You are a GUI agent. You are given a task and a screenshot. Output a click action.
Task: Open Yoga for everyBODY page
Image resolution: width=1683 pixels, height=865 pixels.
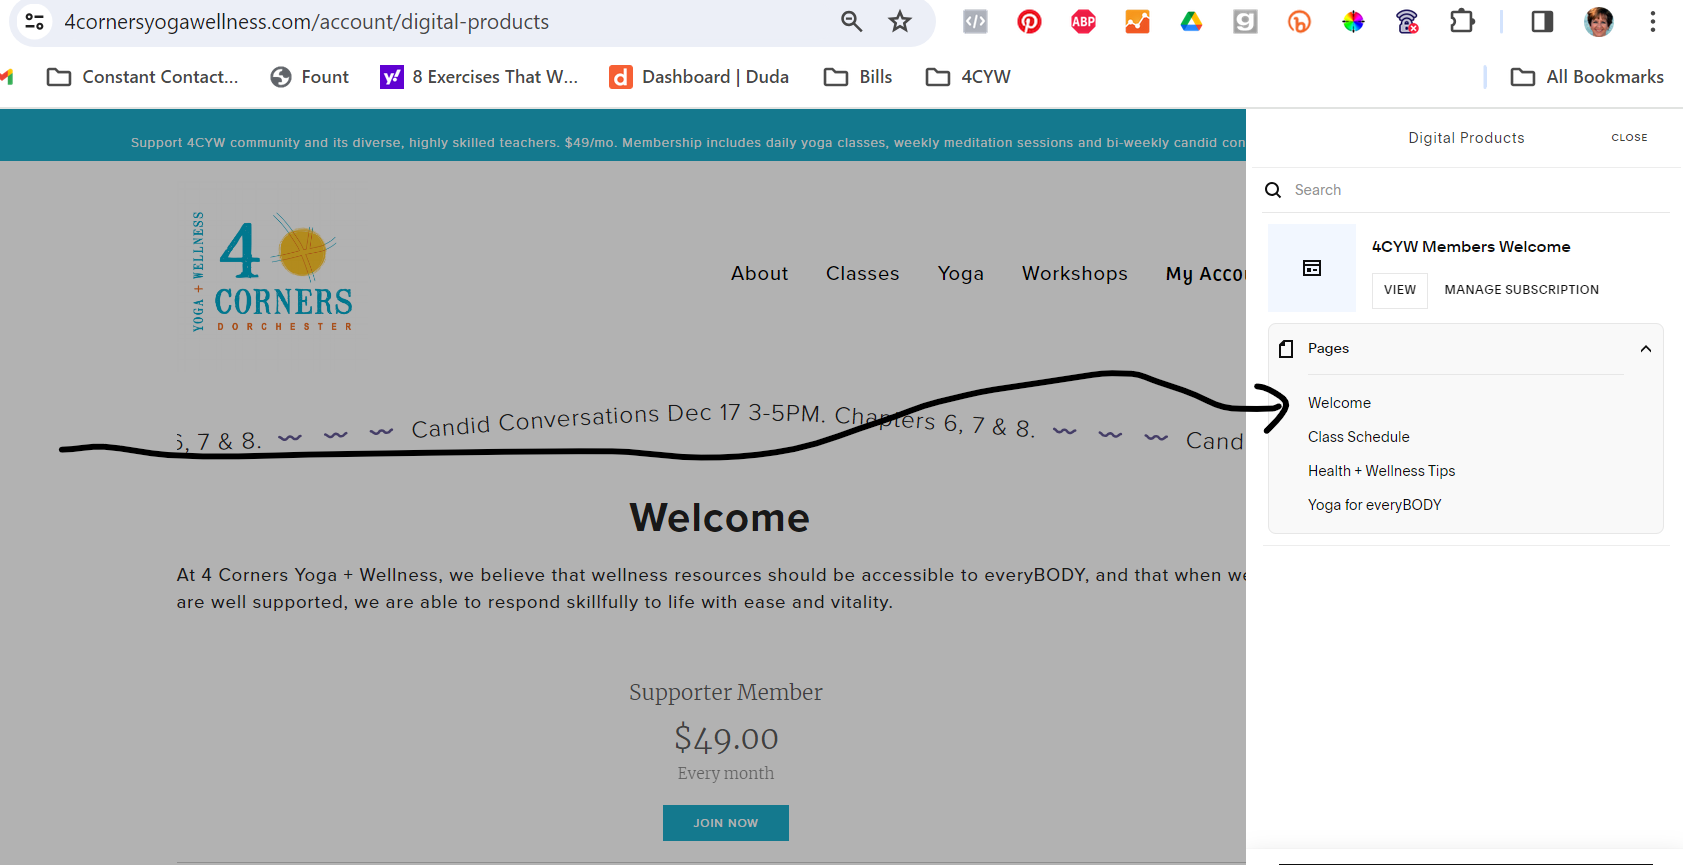[1374, 505]
